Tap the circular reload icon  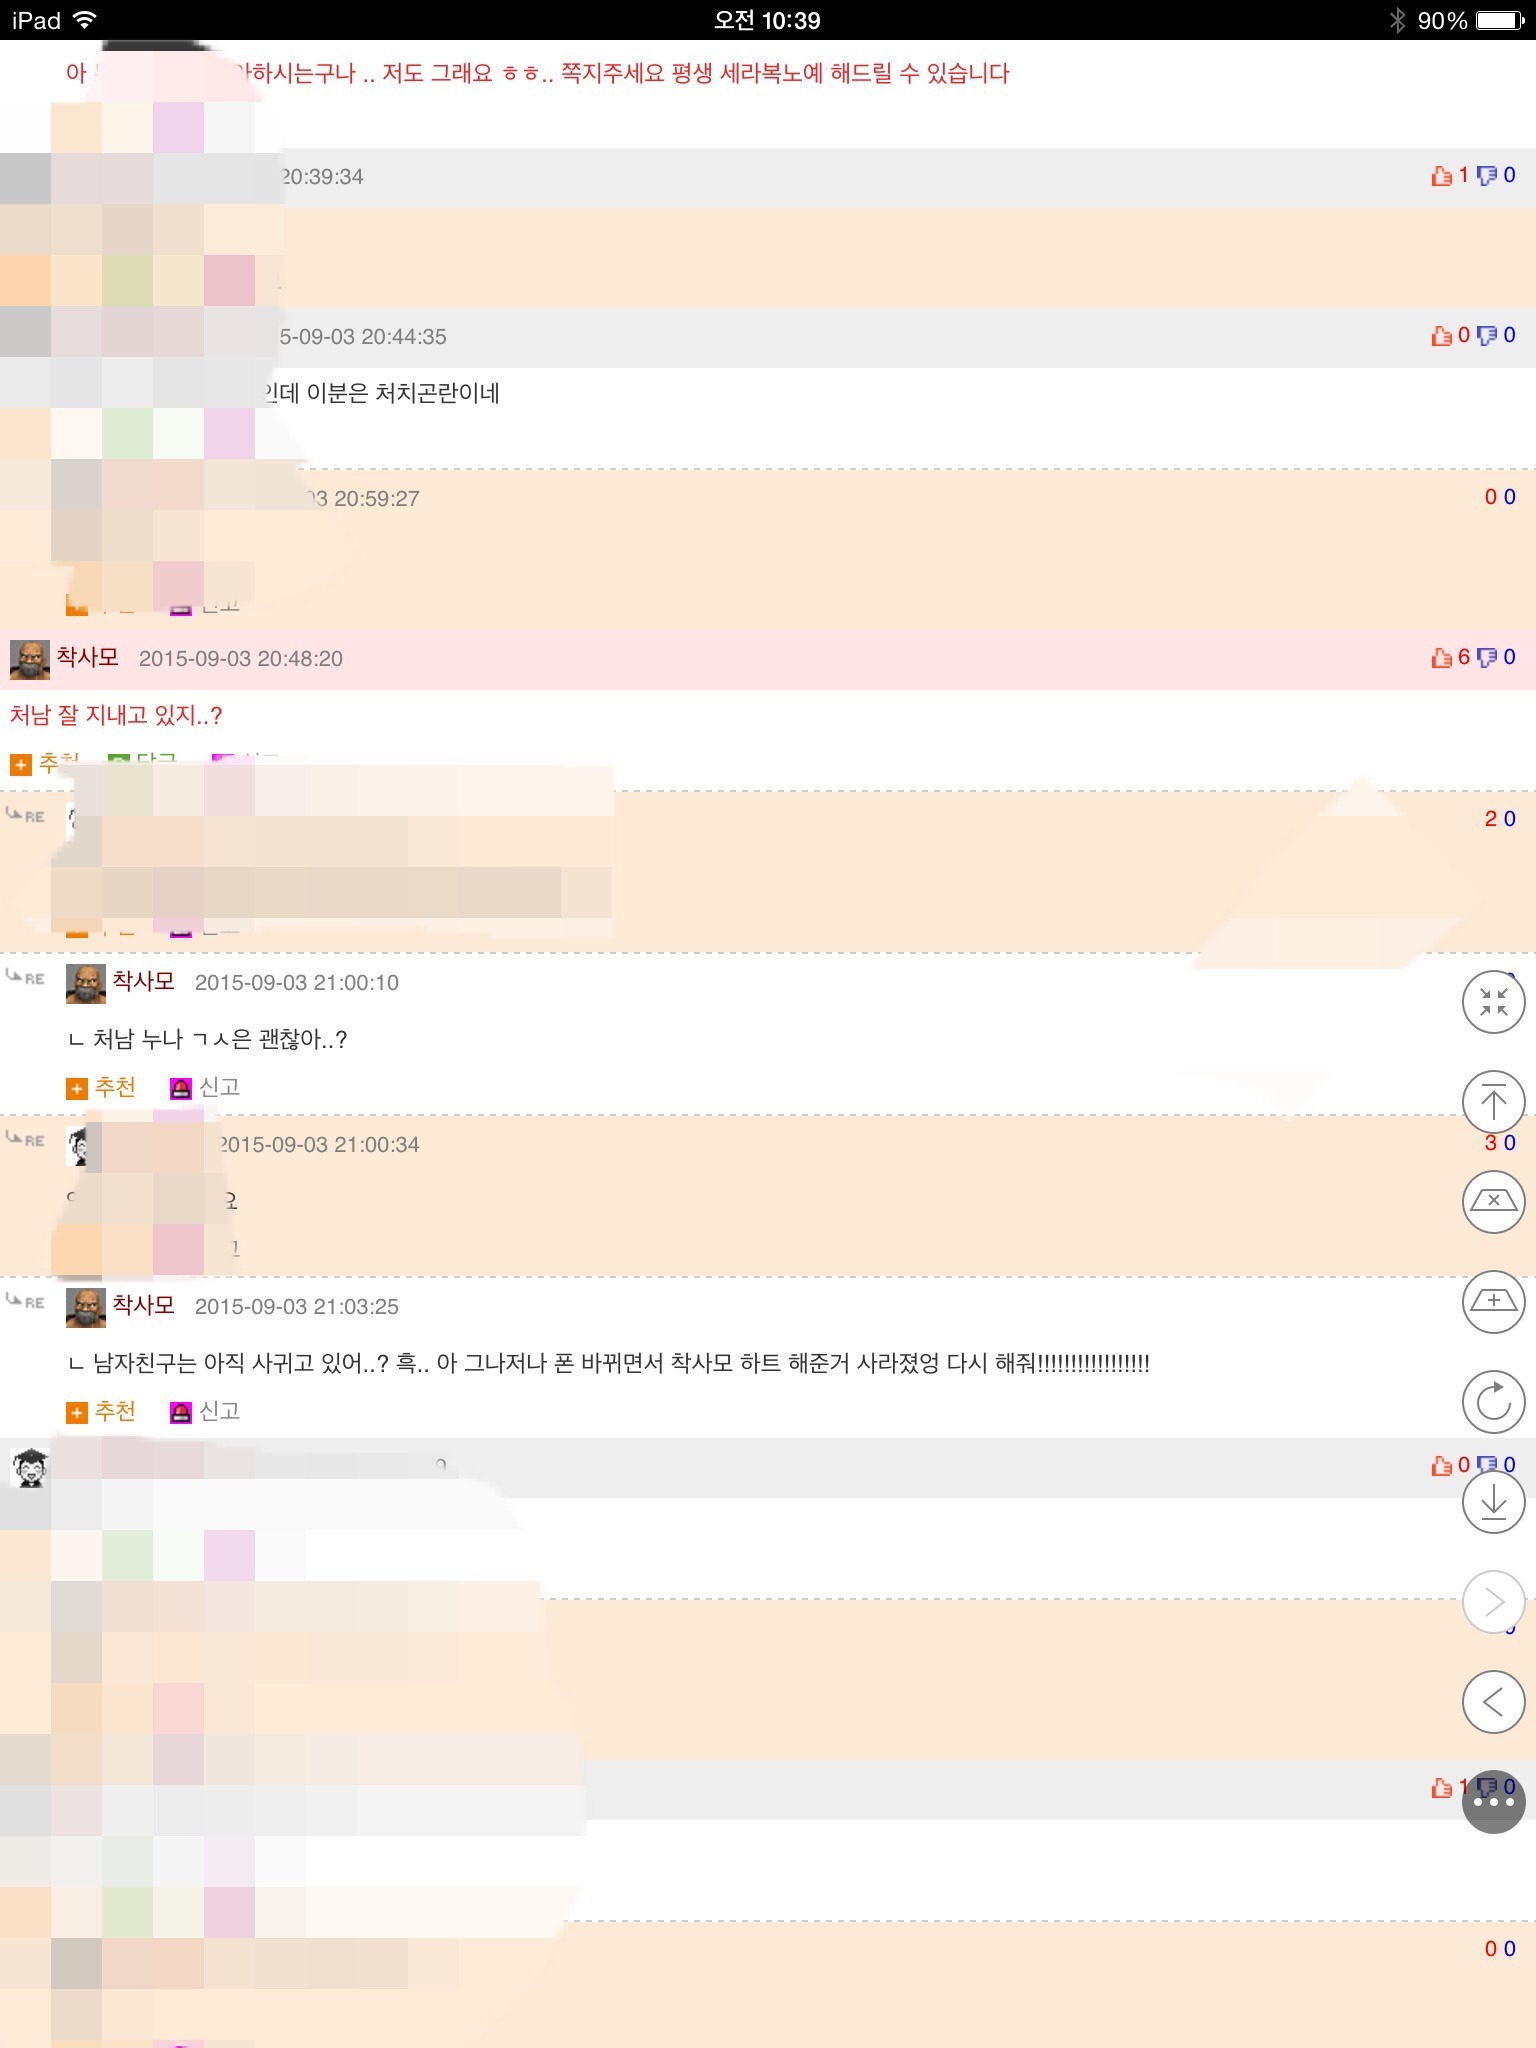pos(1493,1402)
